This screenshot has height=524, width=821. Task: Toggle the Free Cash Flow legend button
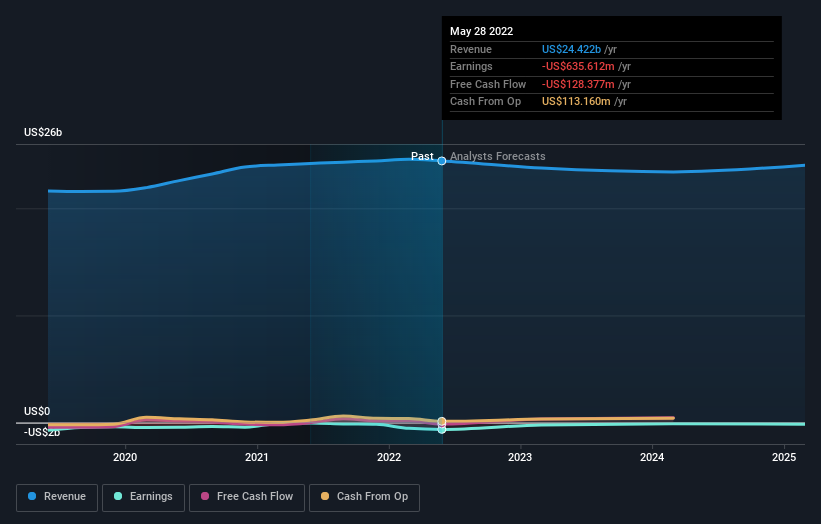pos(247,497)
